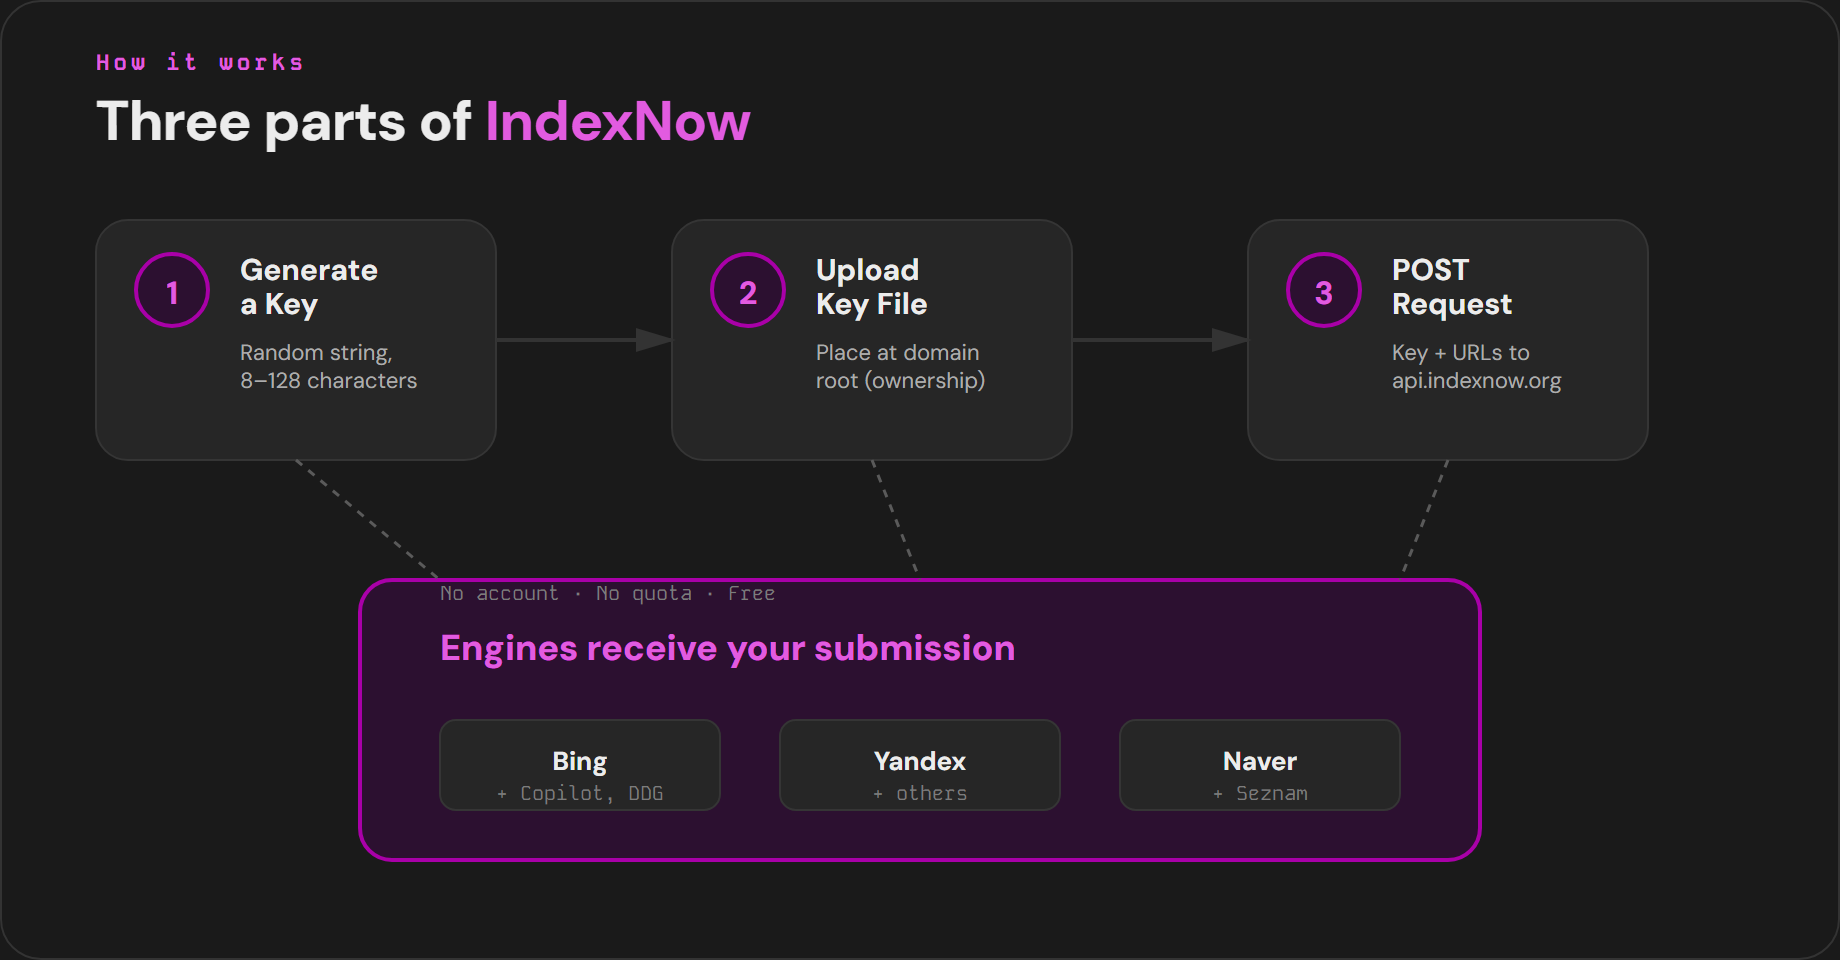
Task: Select the 'Generate a Key' heading
Action: pyautogui.click(x=309, y=287)
